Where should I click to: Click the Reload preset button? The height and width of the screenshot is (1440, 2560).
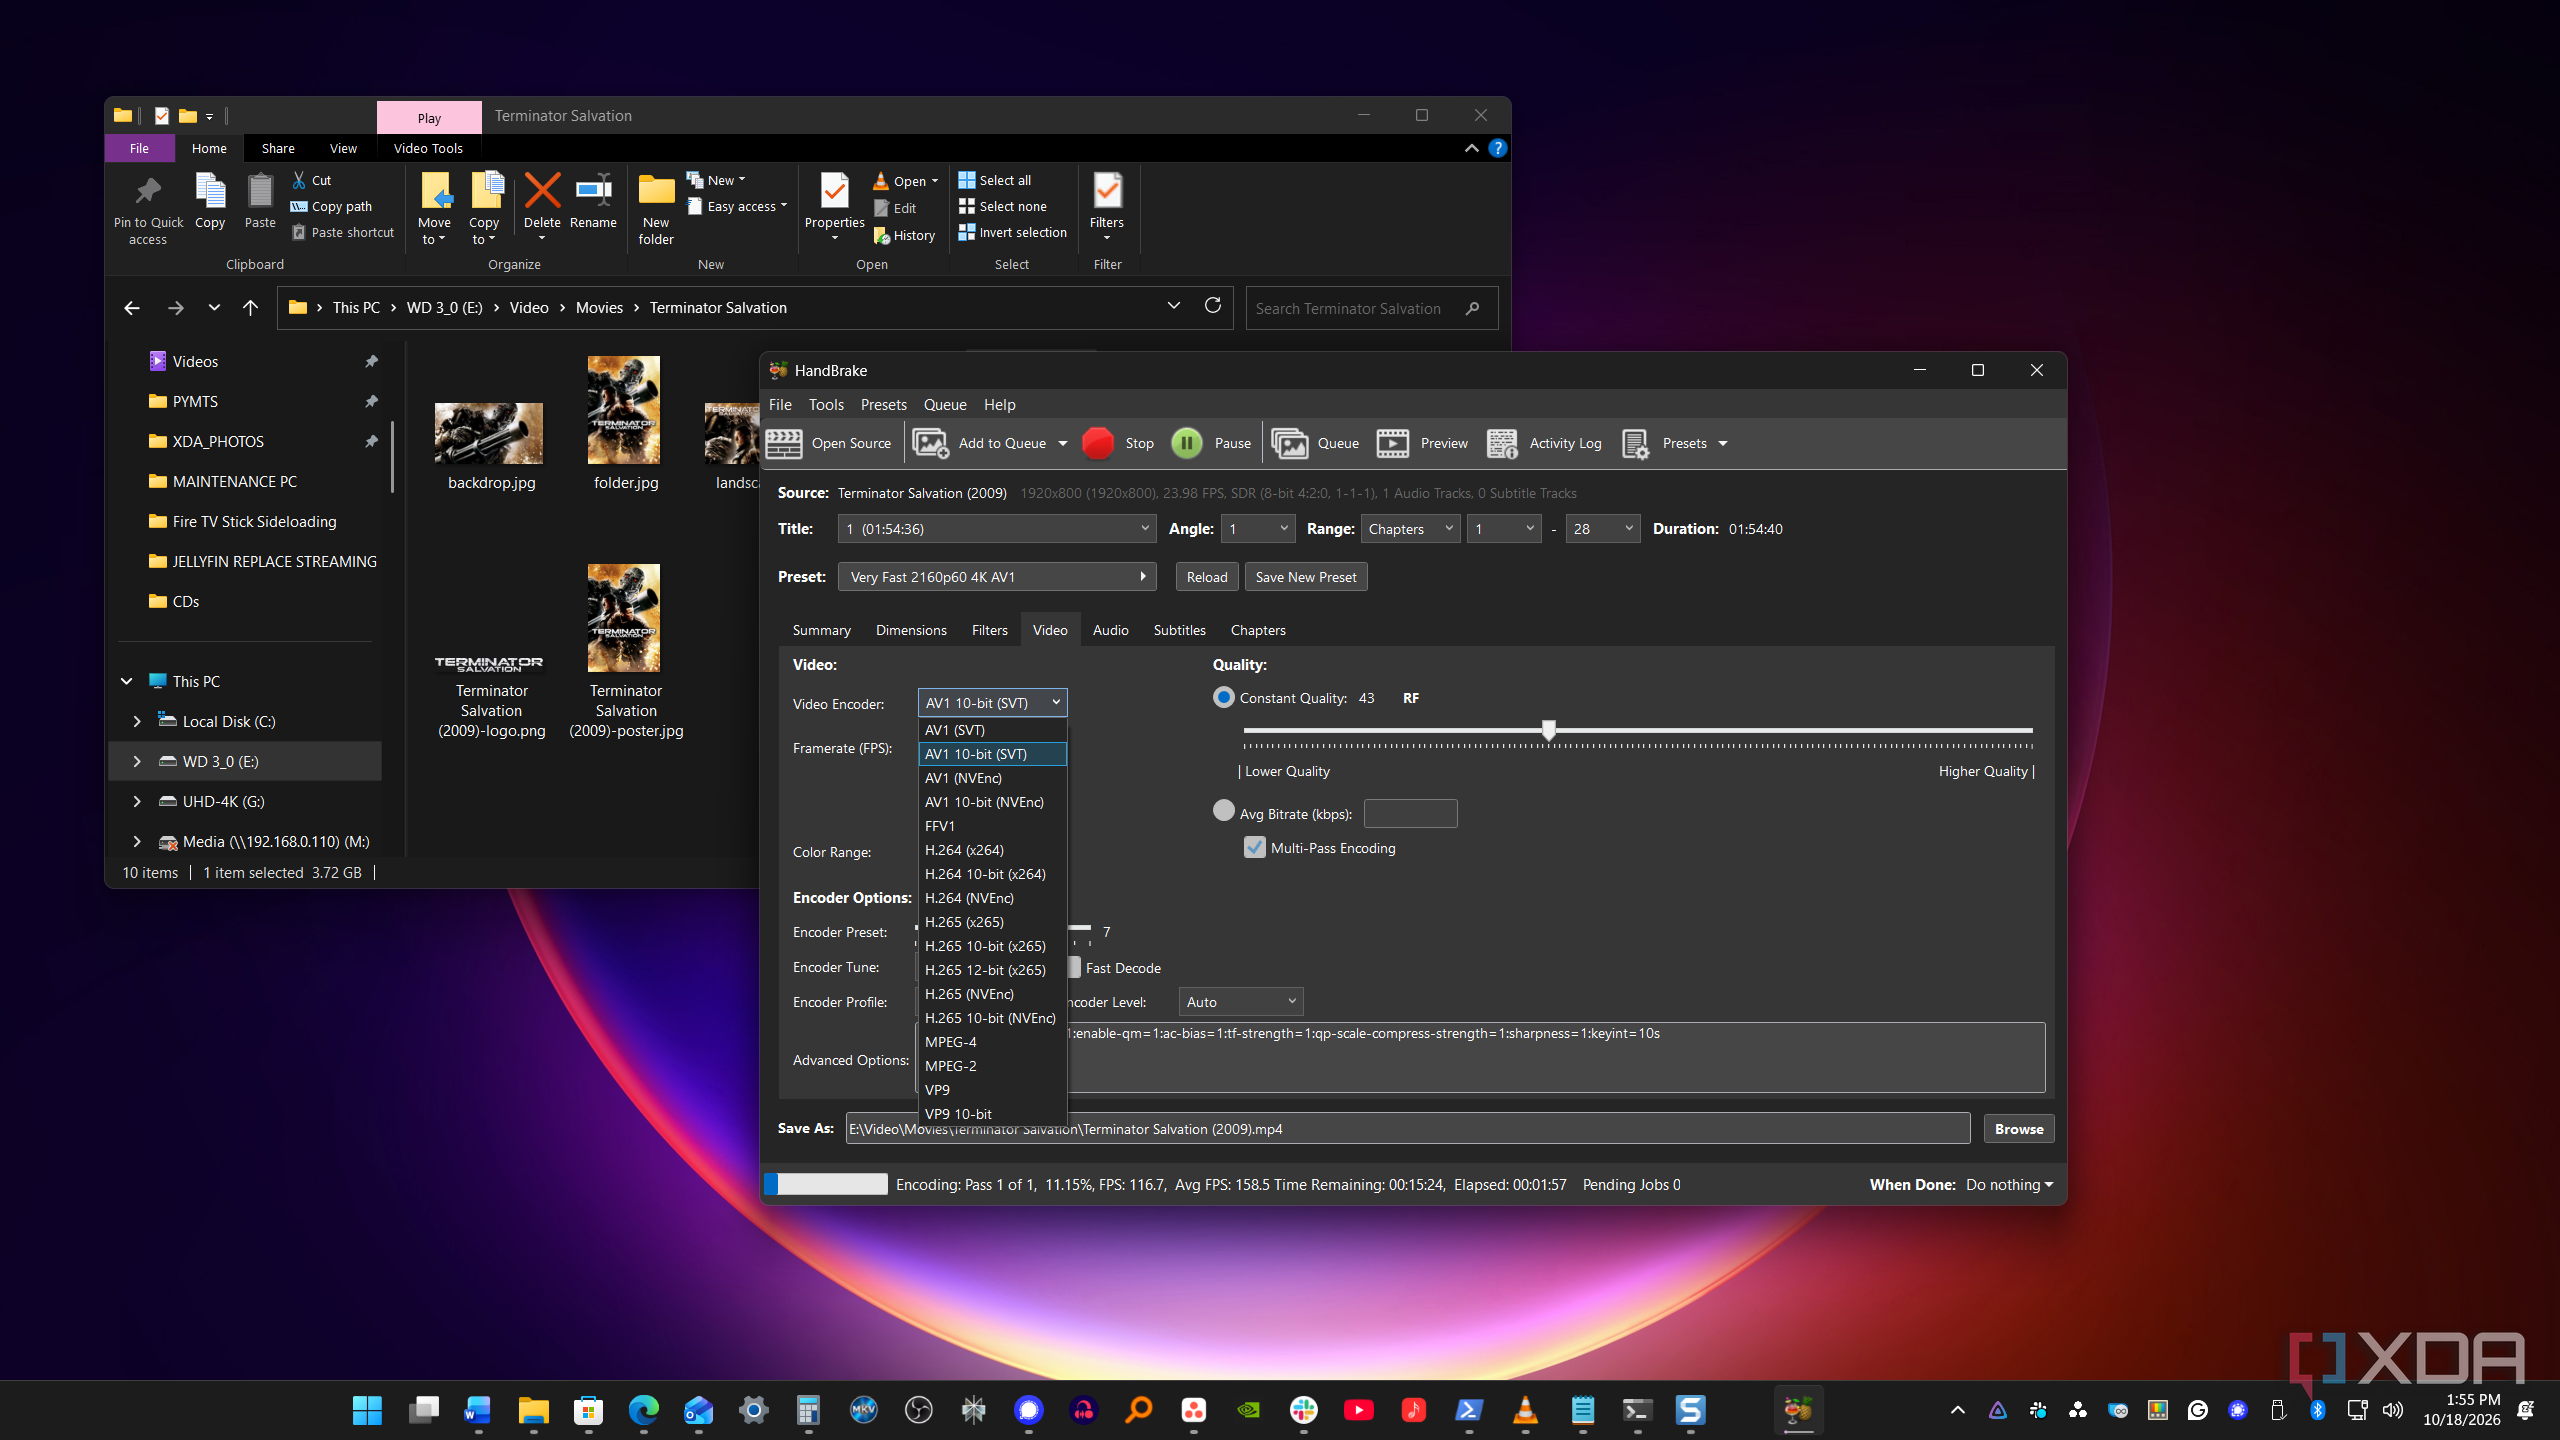pyautogui.click(x=1207, y=577)
